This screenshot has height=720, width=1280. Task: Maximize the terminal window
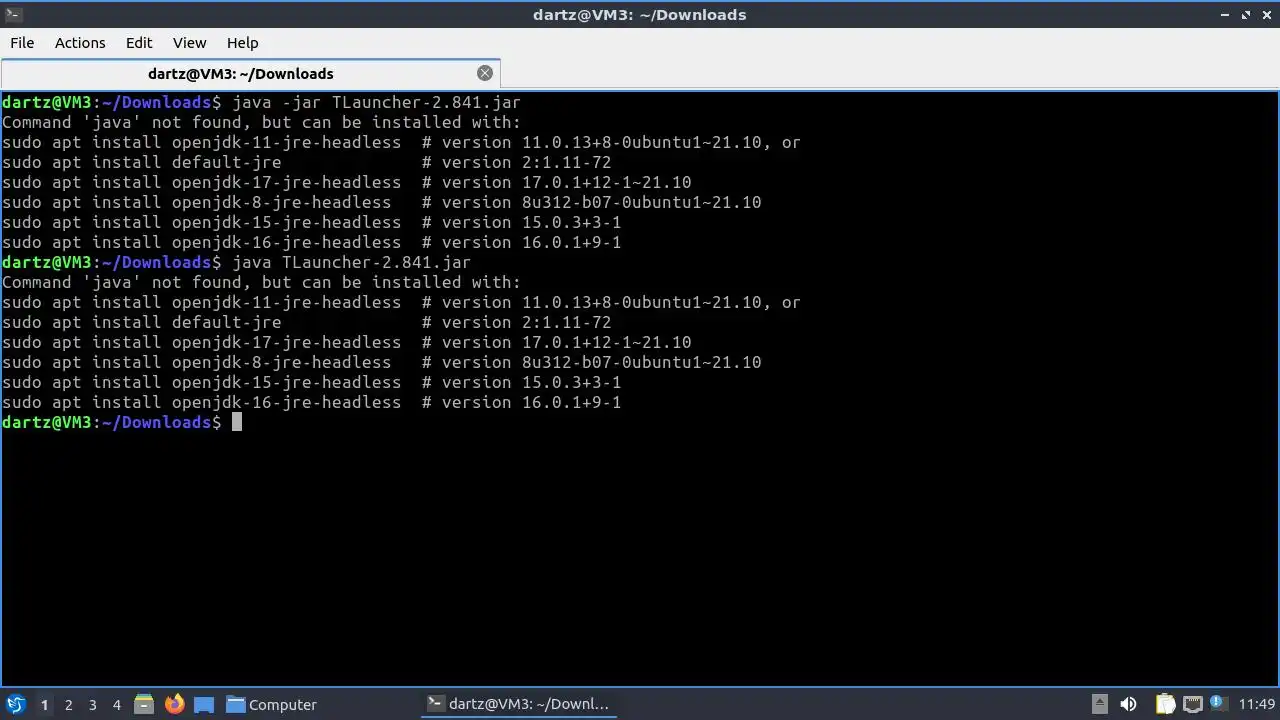pos(1246,15)
